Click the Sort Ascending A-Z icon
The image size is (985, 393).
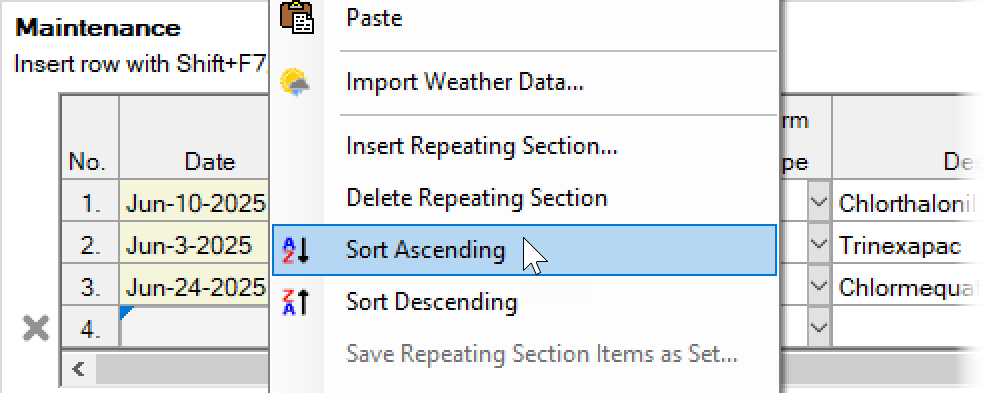coord(296,250)
